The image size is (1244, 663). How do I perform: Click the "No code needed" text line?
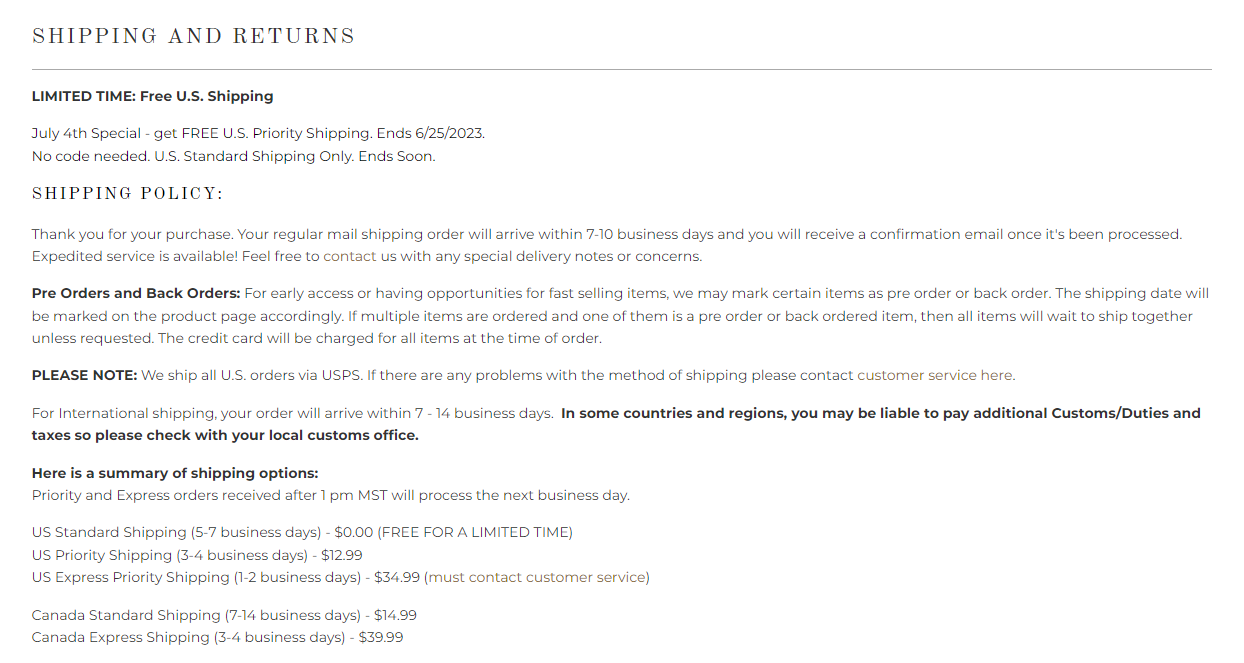(x=233, y=156)
